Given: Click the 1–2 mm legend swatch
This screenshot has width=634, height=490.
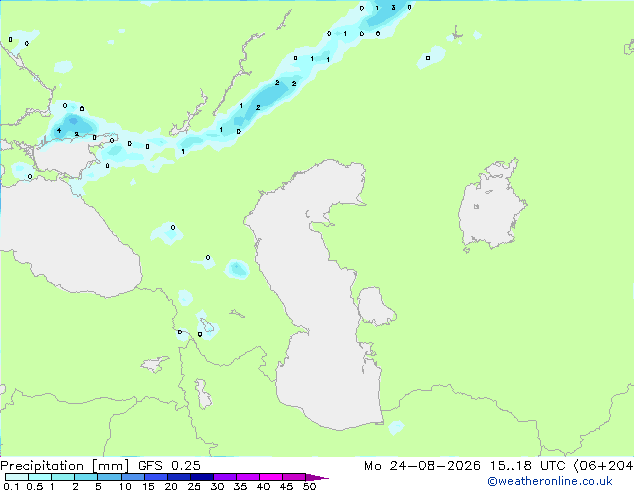Looking at the screenshot, I should tap(63, 477).
